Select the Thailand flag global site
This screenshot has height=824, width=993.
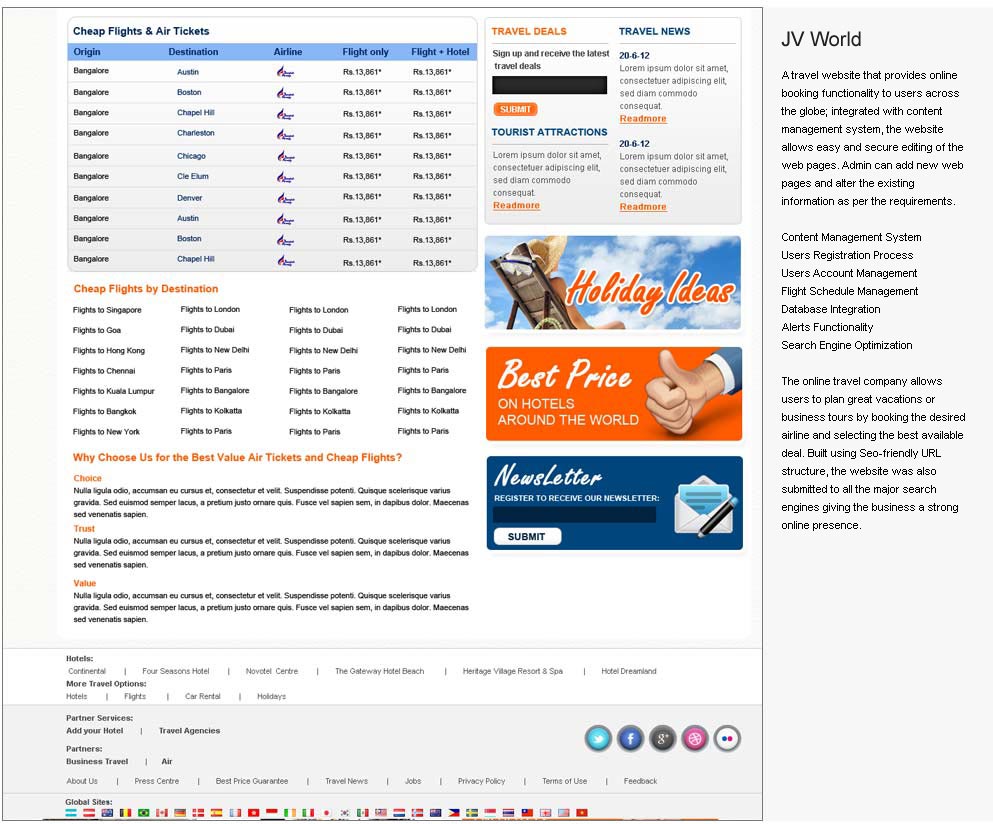(x=508, y=813)
